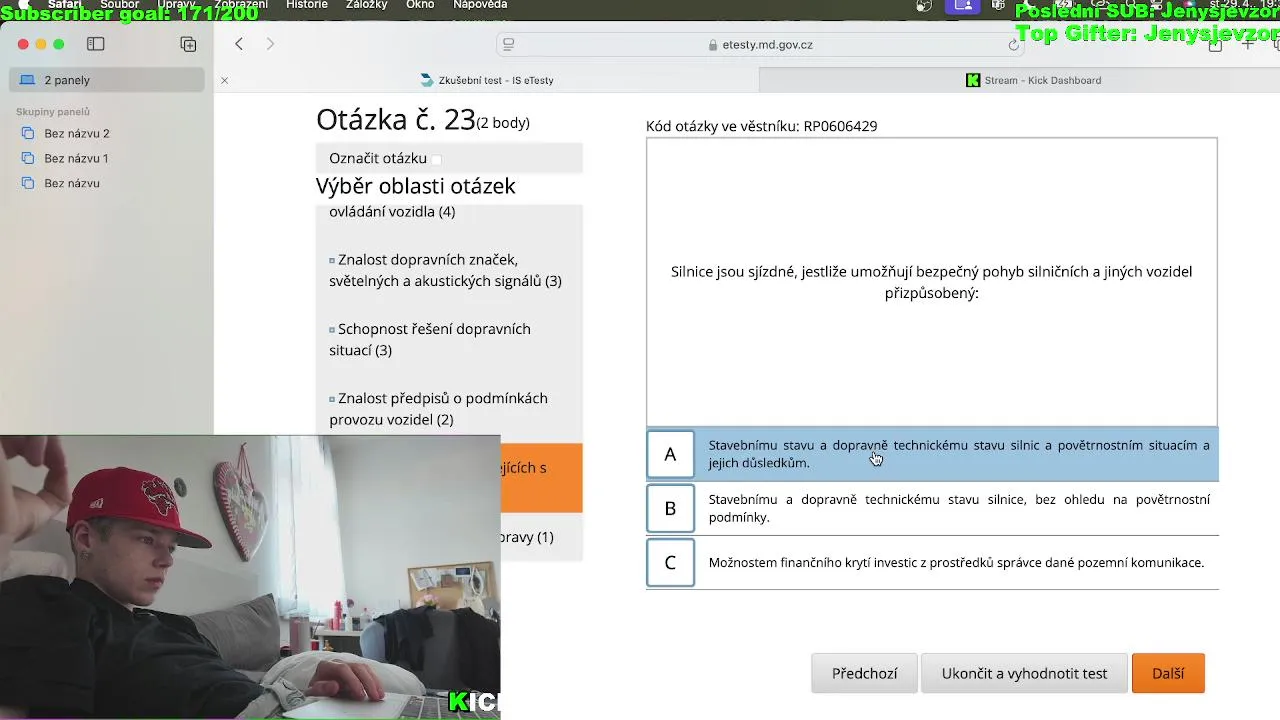
Task: Open the Nápověda menu
Action: [x=480, y=5]
